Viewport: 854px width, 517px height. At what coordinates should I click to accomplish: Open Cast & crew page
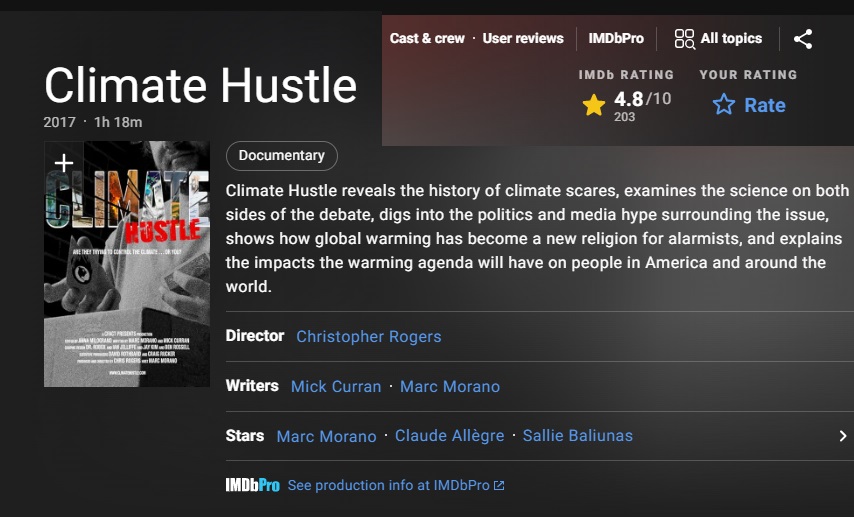[x=427, y=38]
